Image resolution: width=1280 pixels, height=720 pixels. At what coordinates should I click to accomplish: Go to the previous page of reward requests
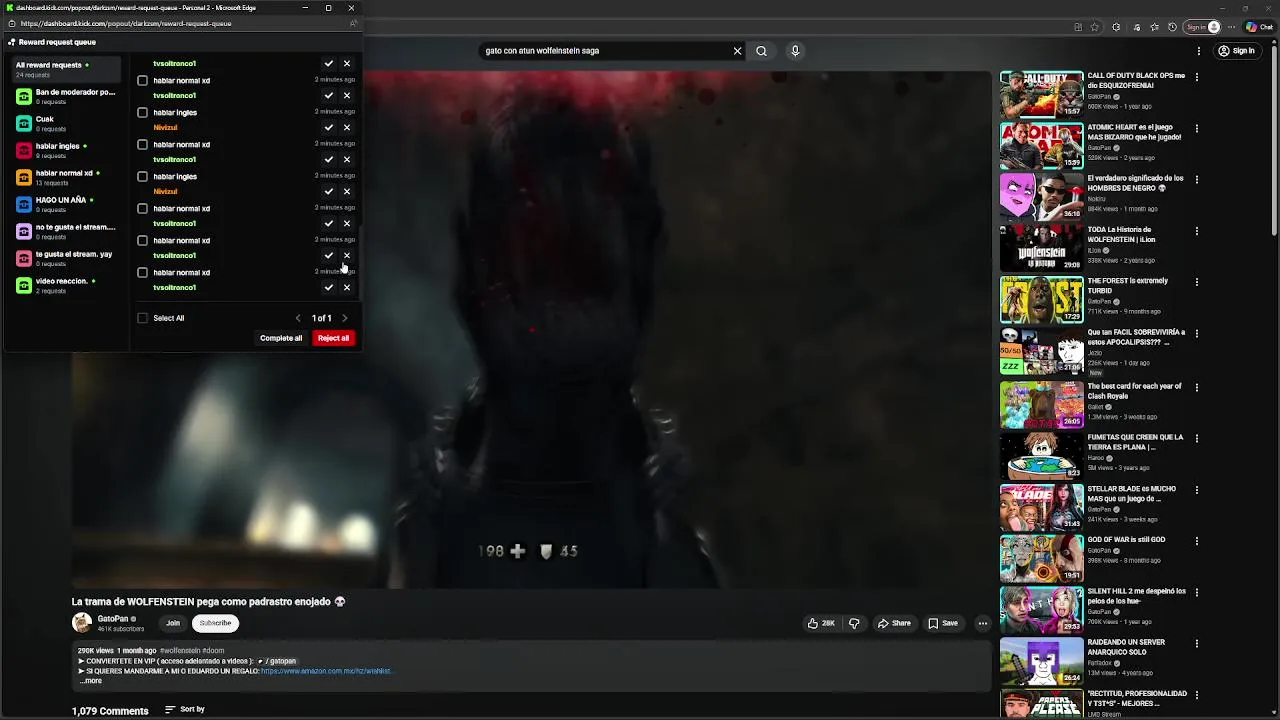click(297, 318)
